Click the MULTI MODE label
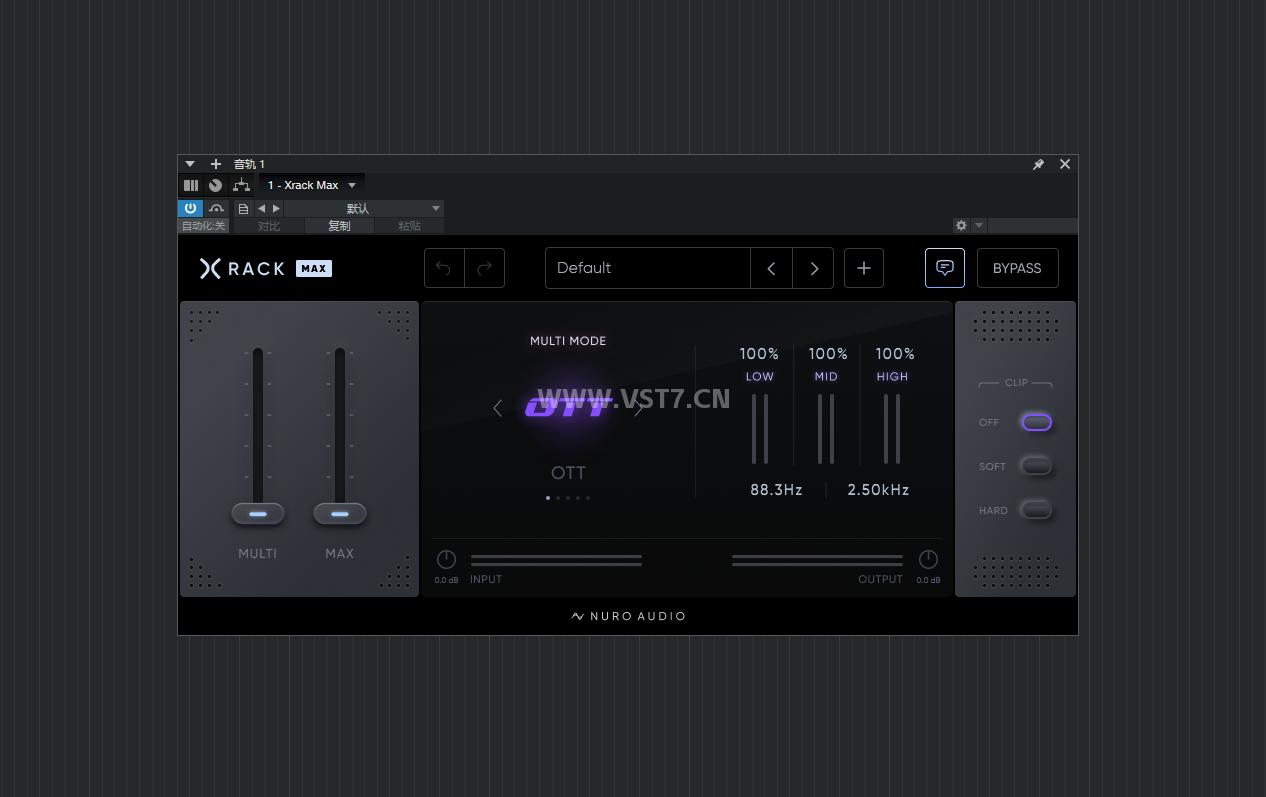This screenshot has height=797, width=1266. click(x=568, y=341)
